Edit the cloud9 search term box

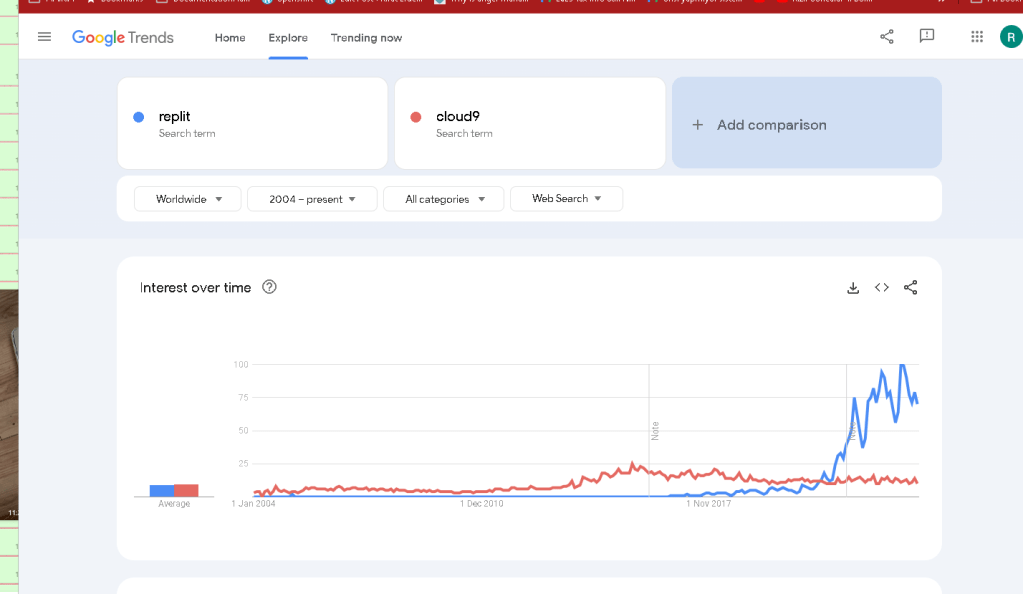click(x=530, y=123)
